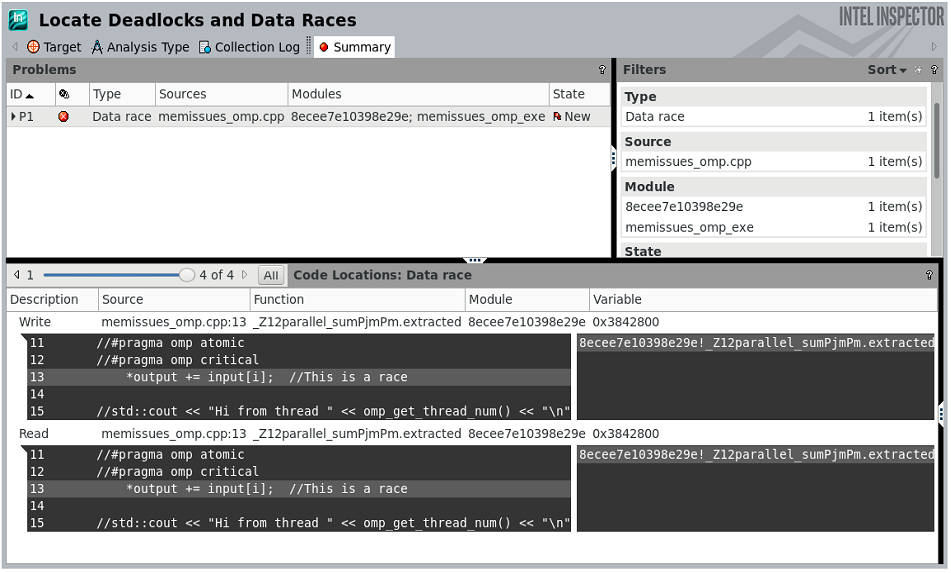This screenshot has height=573, width=951.
Task: Click the New state flag icon
Action: pyautogui.click(x=557, y=117)
